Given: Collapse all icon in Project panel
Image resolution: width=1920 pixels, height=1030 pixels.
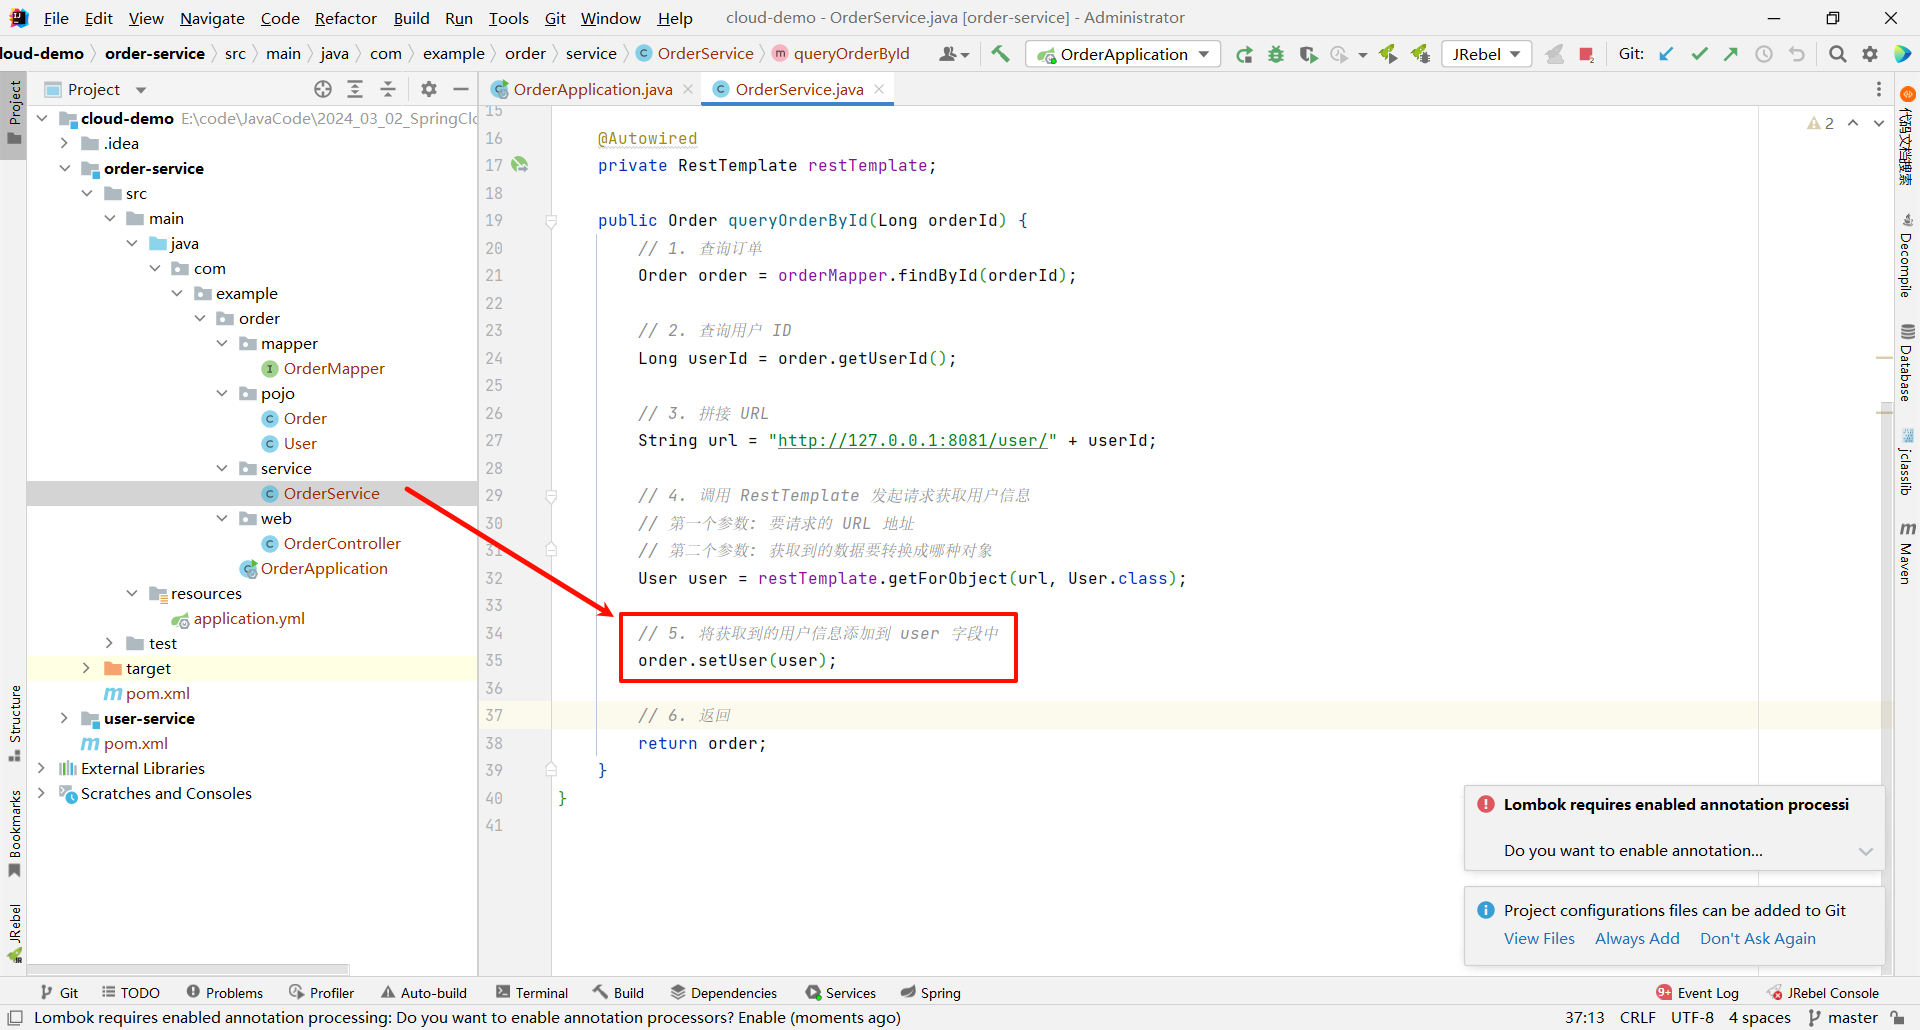Looking at the screenshot, I should tap(388, 89).
